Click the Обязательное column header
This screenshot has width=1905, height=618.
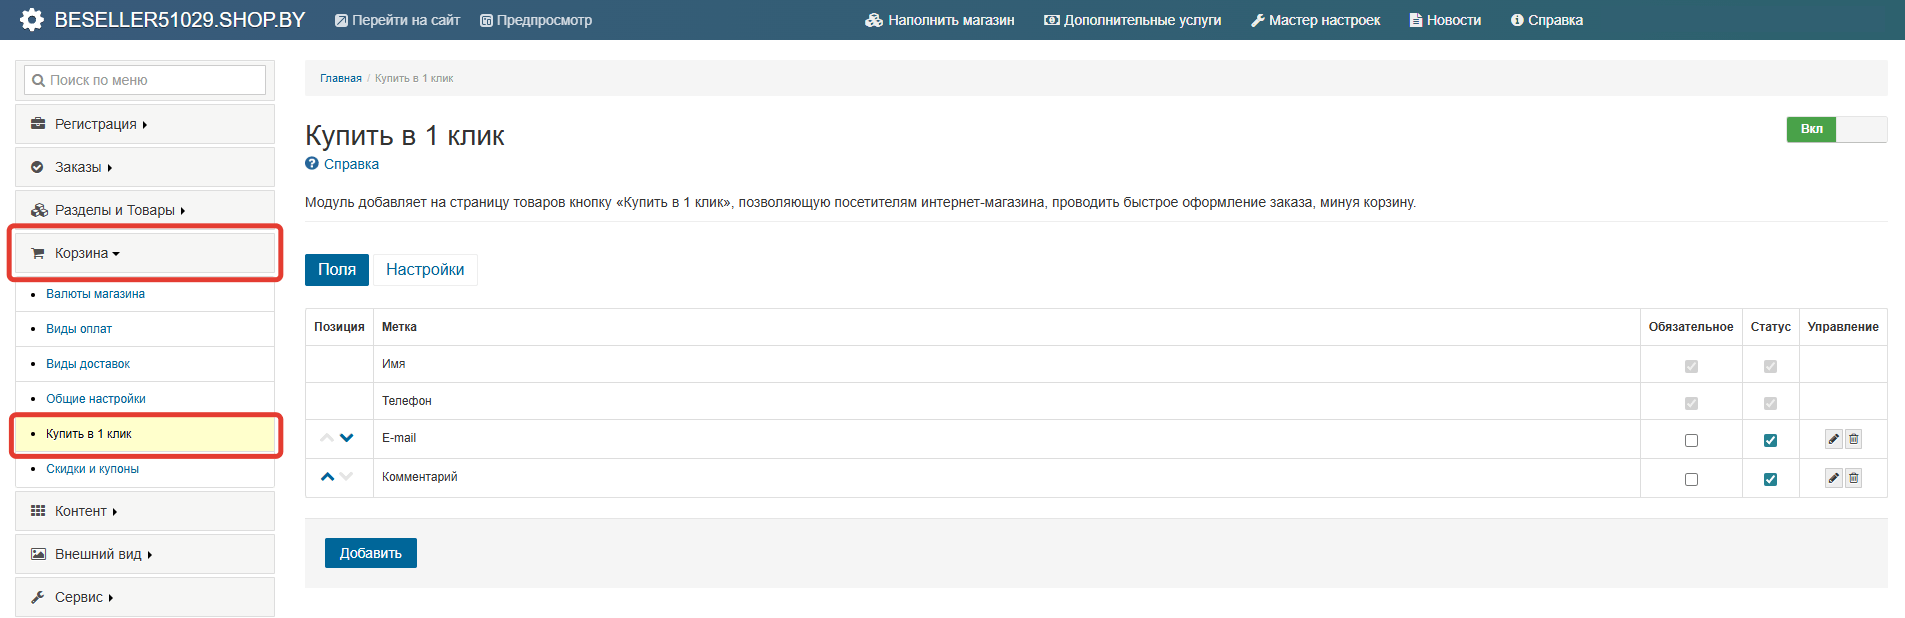[x=1691, y=327]
